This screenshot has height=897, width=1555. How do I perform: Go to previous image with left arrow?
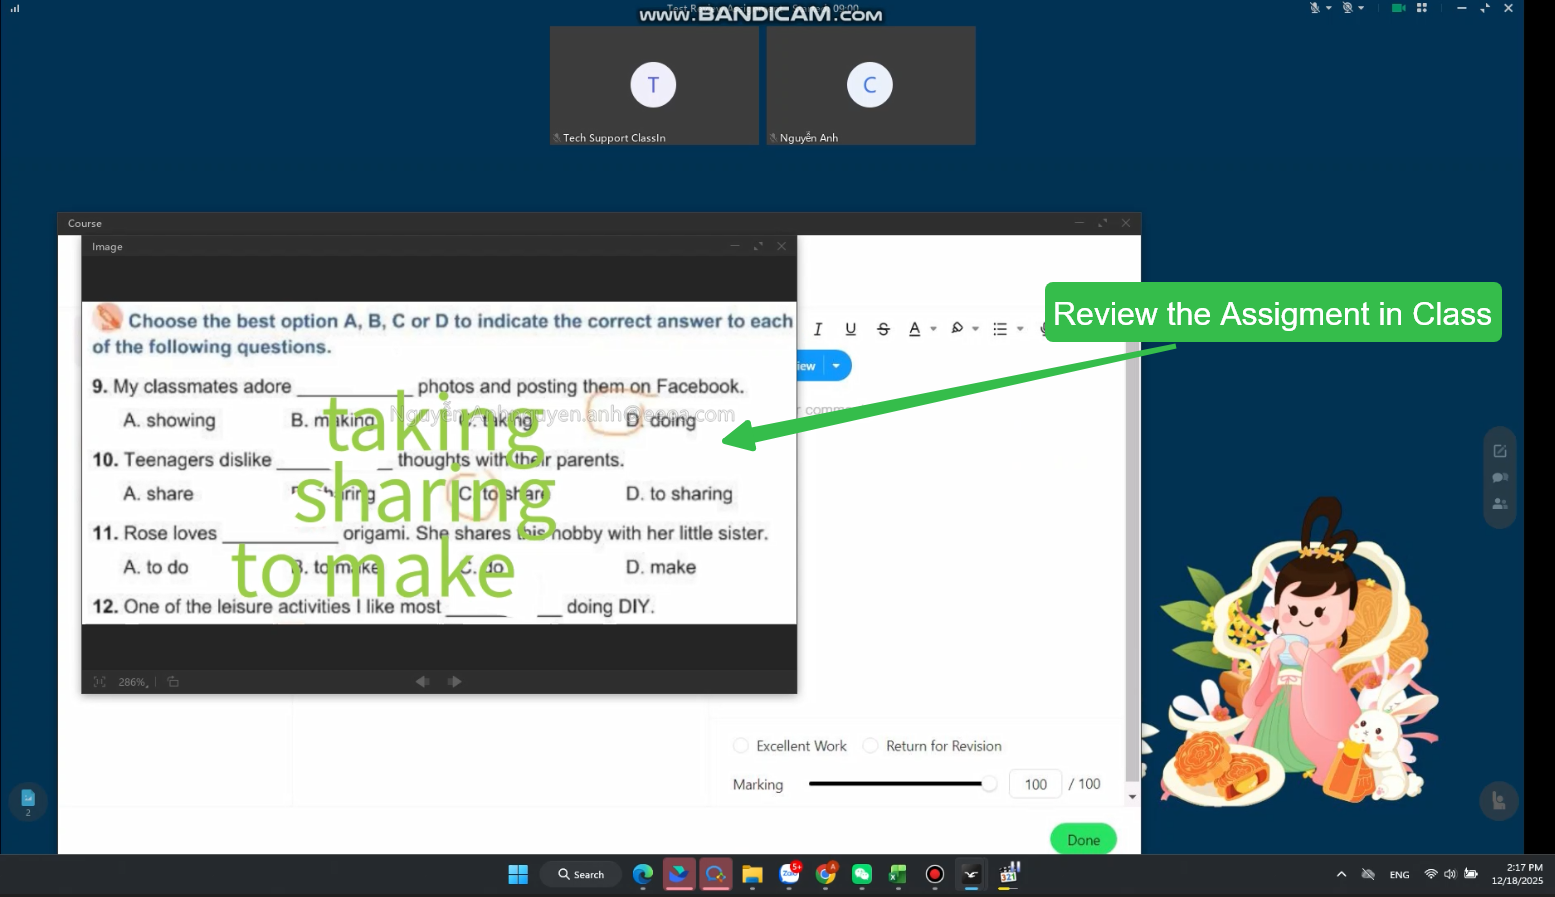[422, 682]
